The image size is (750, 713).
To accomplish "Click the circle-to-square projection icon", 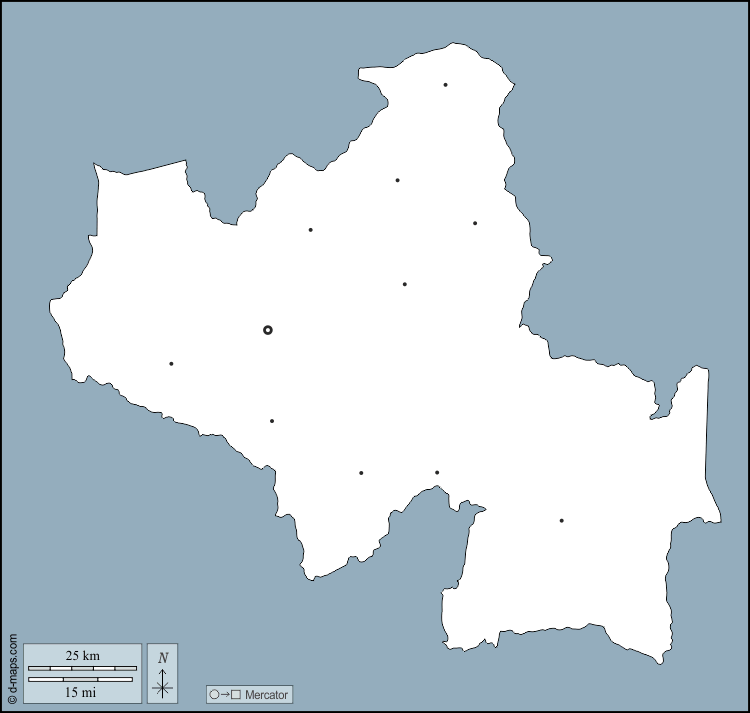I will pyautogui.click(x=225, y=694).
